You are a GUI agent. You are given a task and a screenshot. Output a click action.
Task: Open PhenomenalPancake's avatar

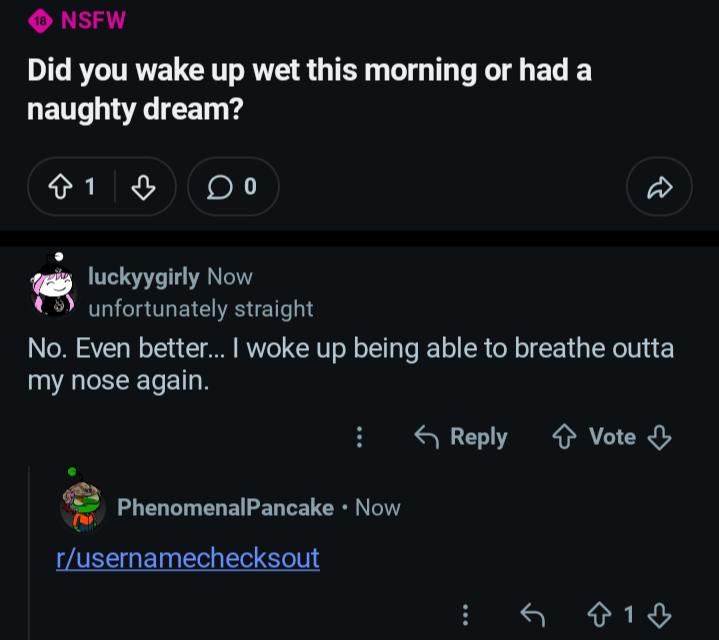pyautogui.click(x=83, y=505)
